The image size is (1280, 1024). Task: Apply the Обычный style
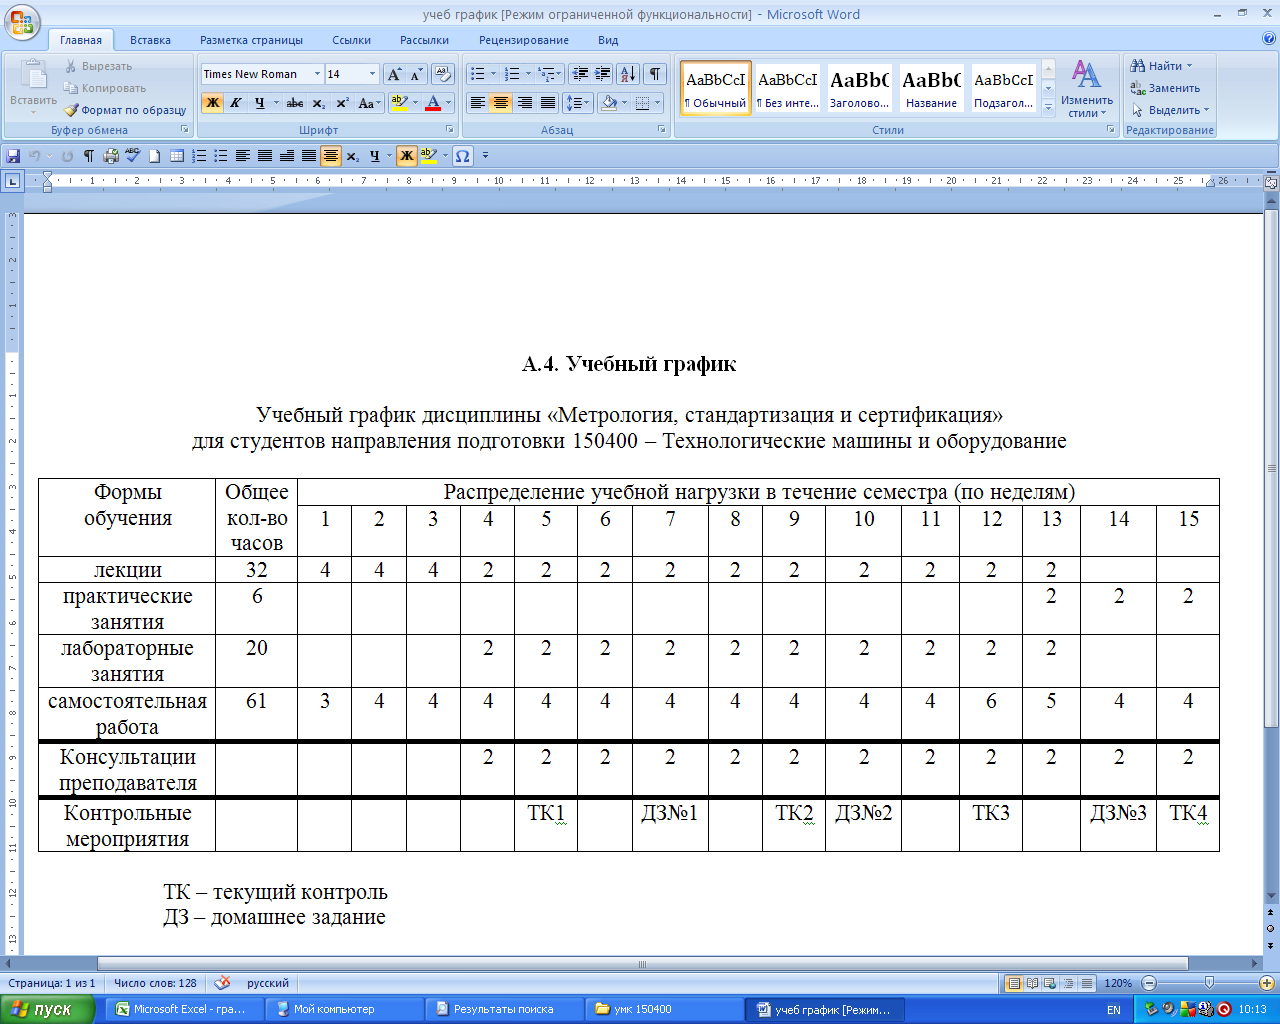716,88
